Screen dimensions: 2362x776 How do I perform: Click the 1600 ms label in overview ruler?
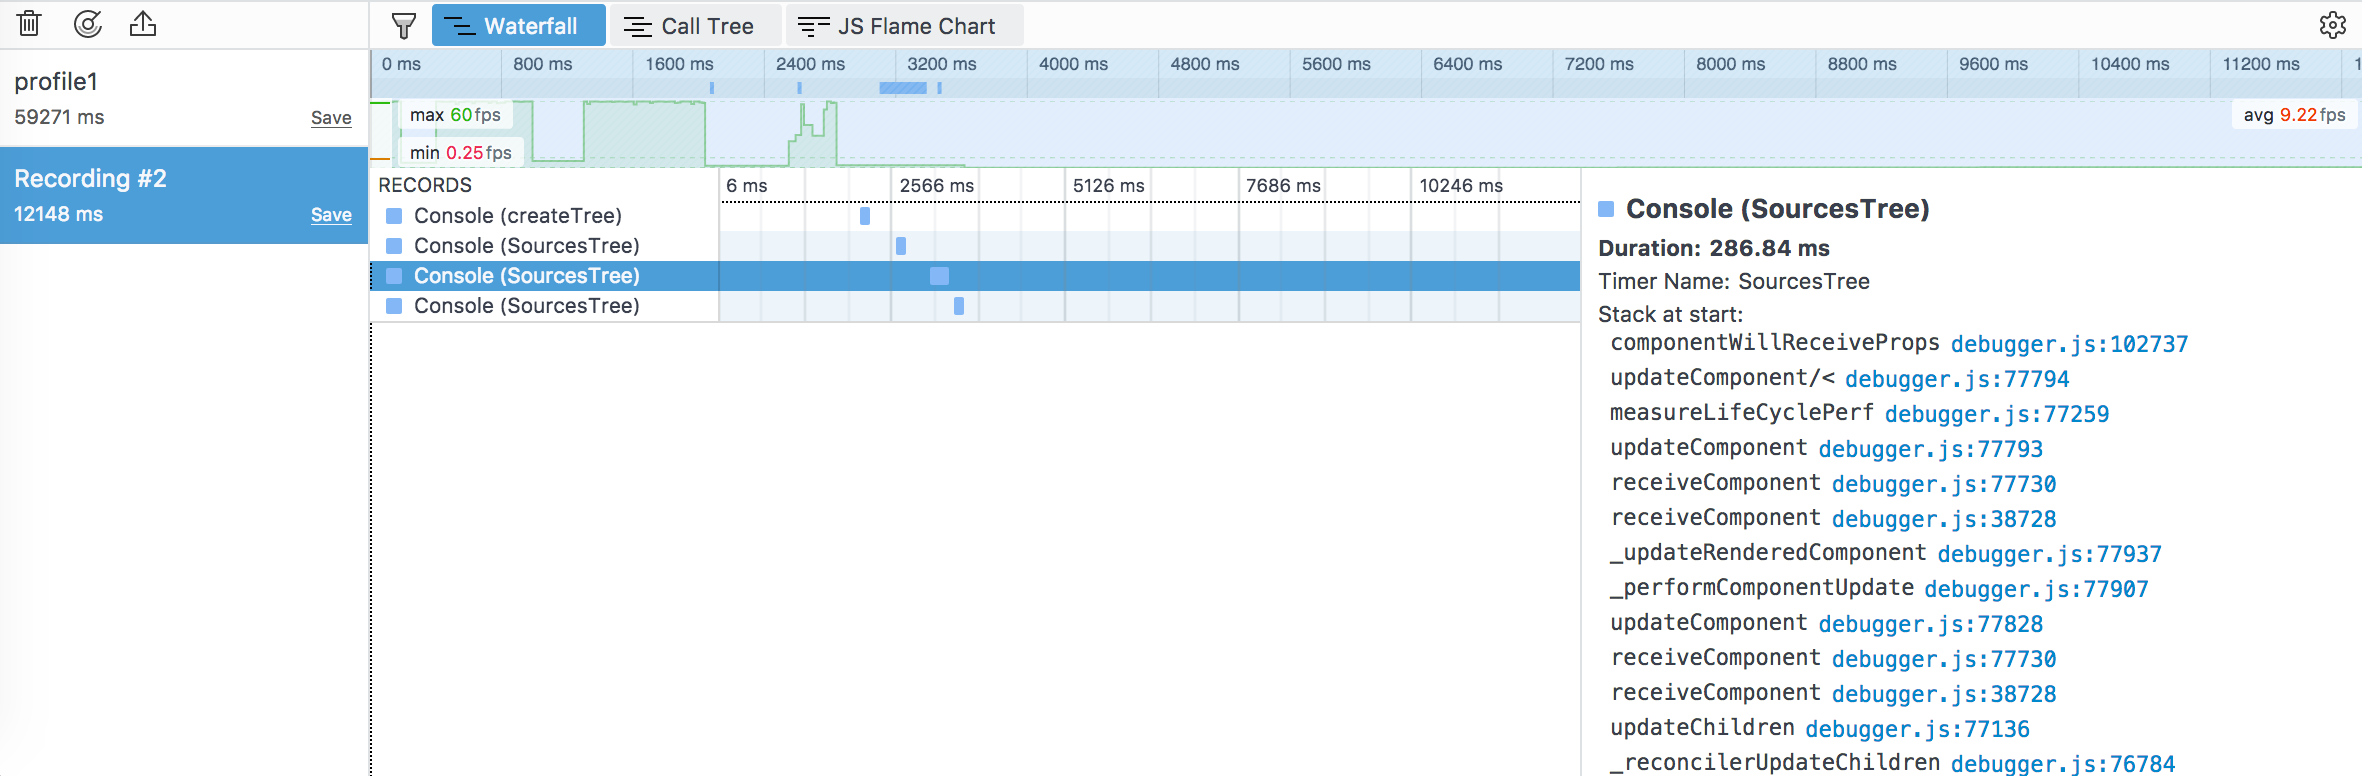click(679, 64)
